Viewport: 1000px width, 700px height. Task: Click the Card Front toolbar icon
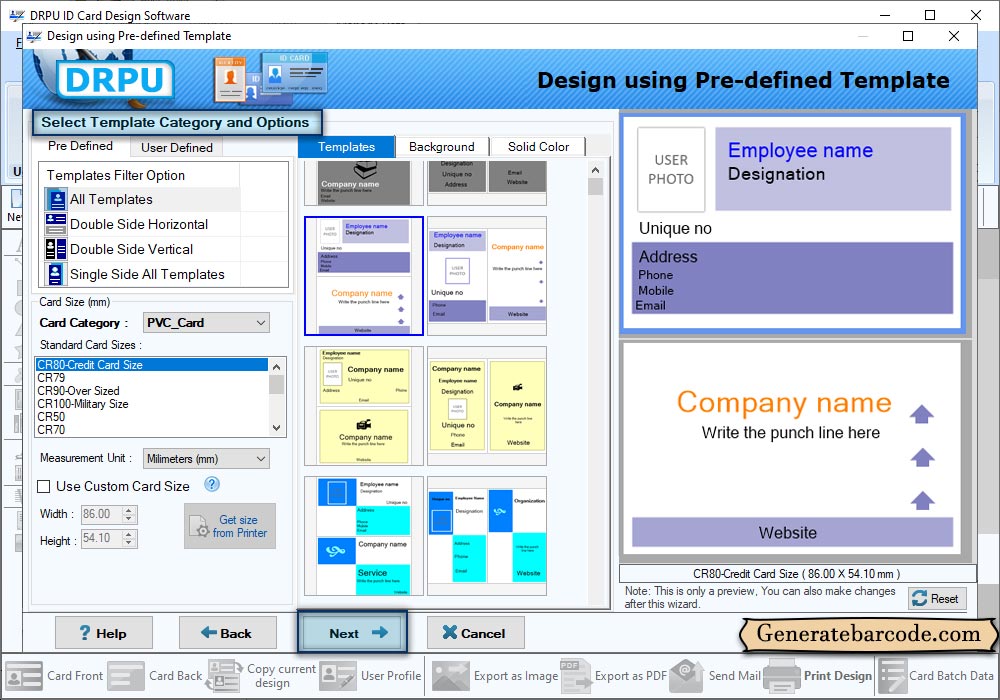tap(24, 676)
